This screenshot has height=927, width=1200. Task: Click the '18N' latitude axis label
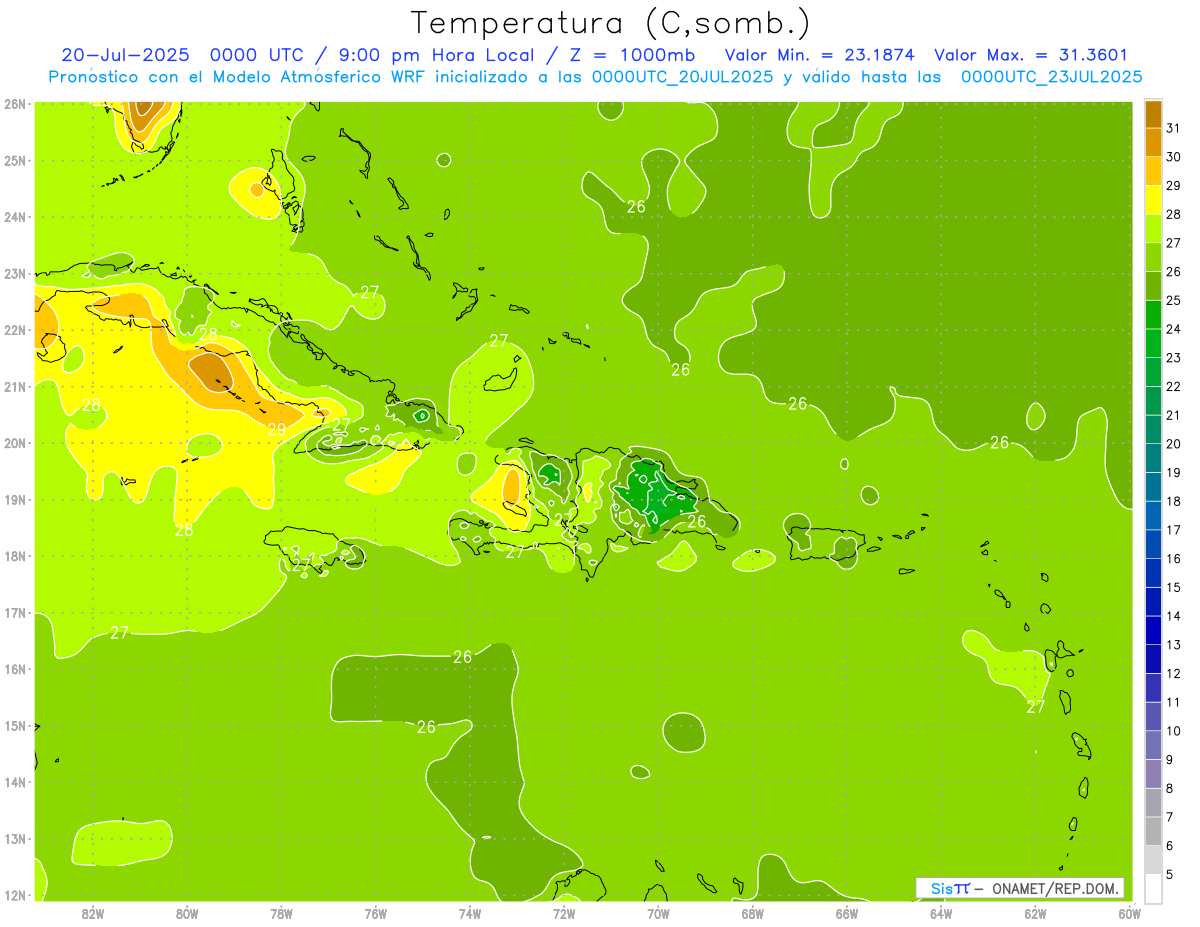pyautogui.click(x=14, y=556)
